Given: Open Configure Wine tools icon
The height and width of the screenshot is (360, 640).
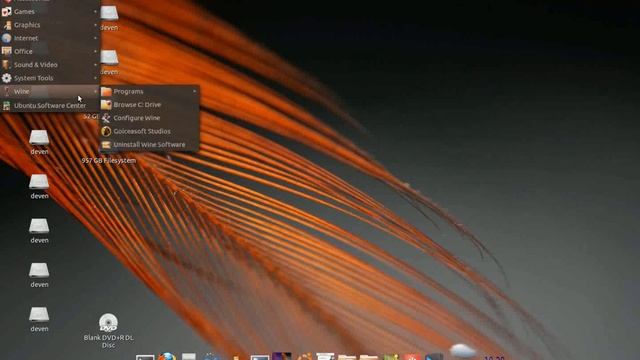Looking at the screenshot, I should (106, 118).
